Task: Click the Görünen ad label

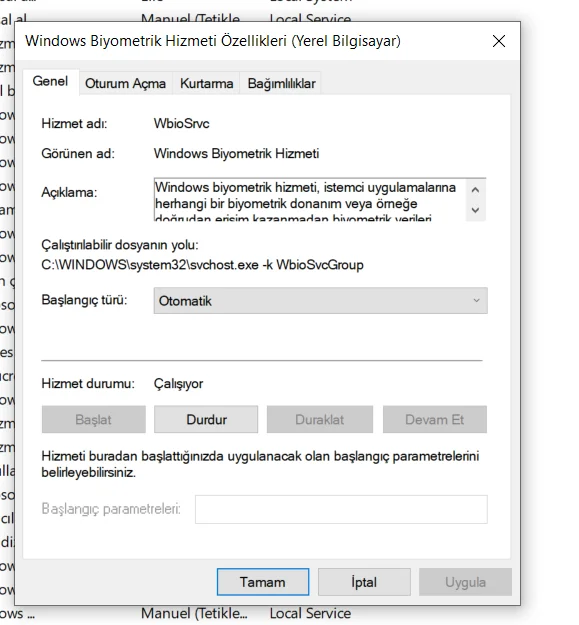Action: [x=78, y=154]
